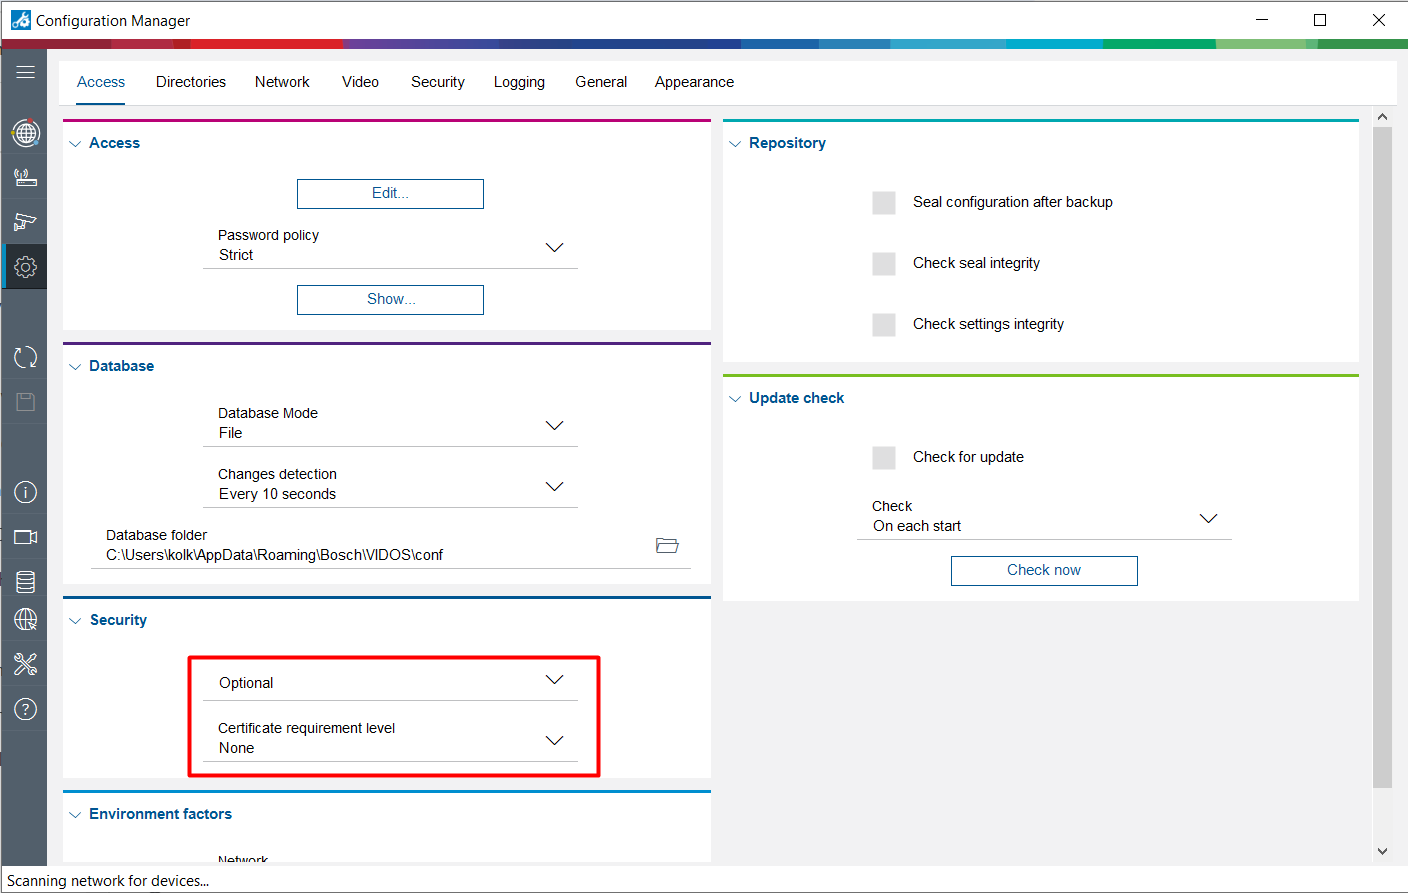The height and width of the screenshot is (893, 1408).
Task: Toggle Check seal integrity checkbox
Action: click(x=884, y=264)
